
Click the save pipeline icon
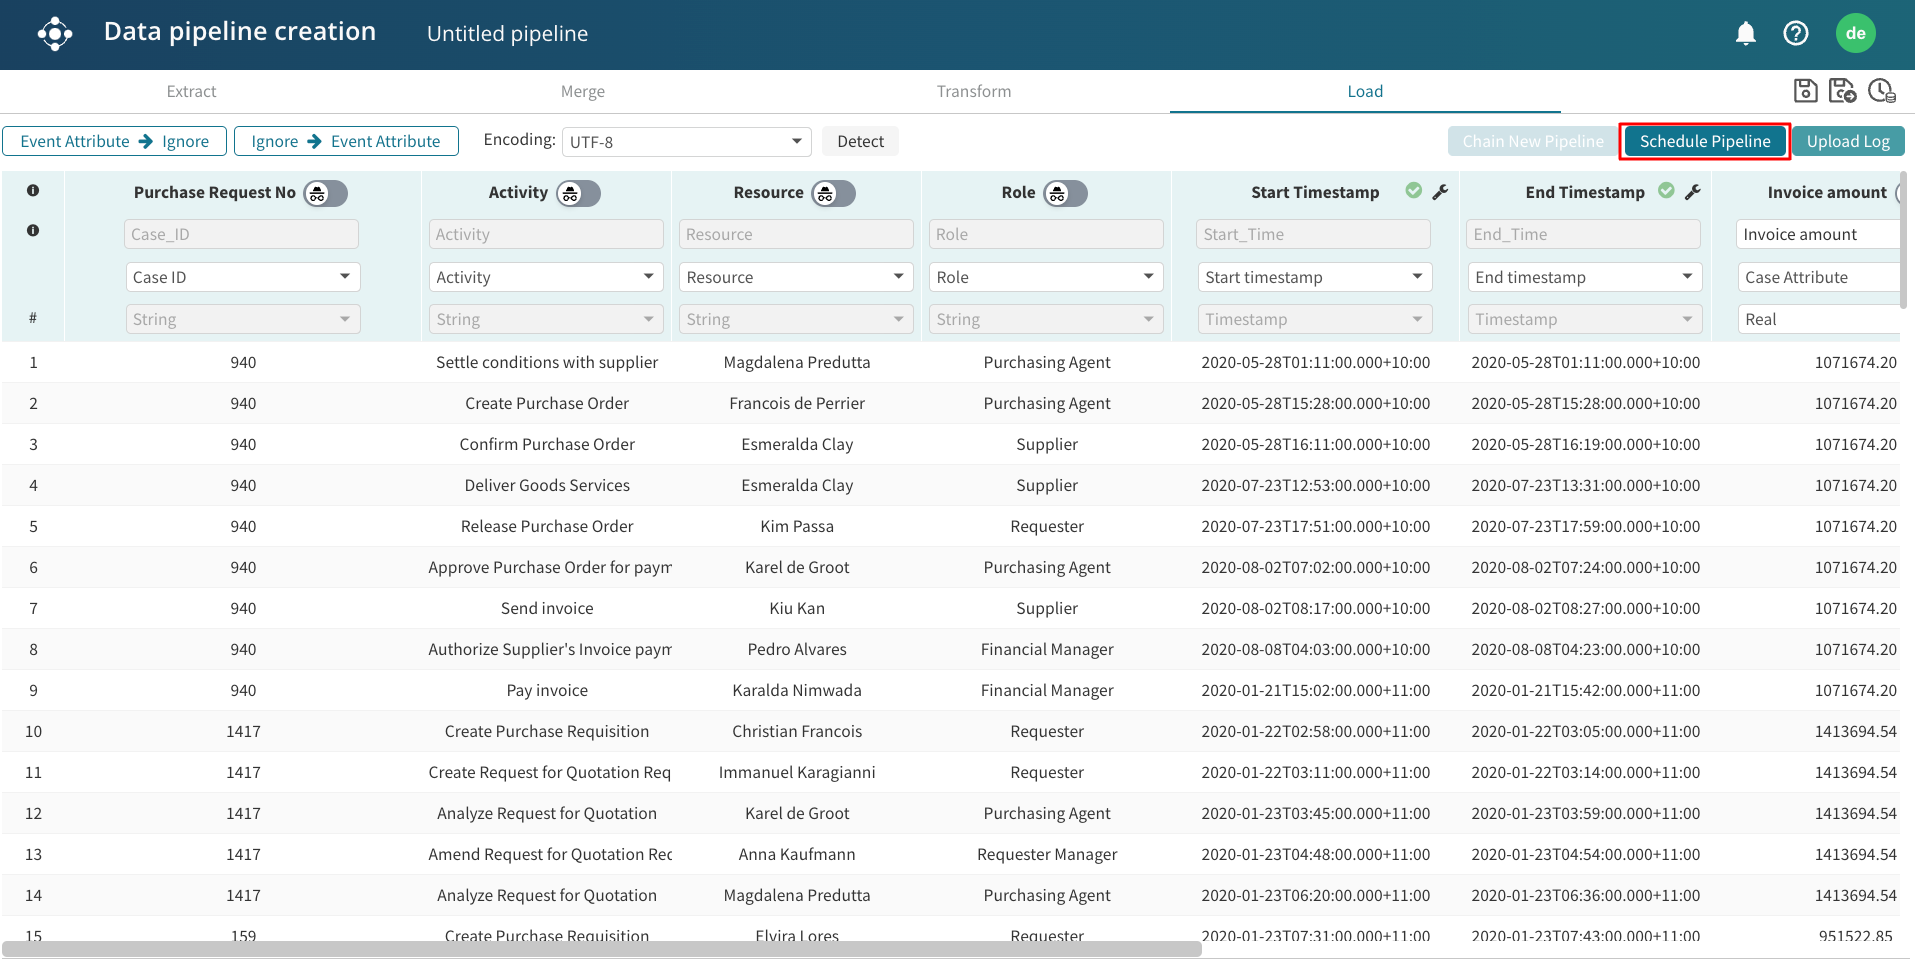[x=1805, y=91]
